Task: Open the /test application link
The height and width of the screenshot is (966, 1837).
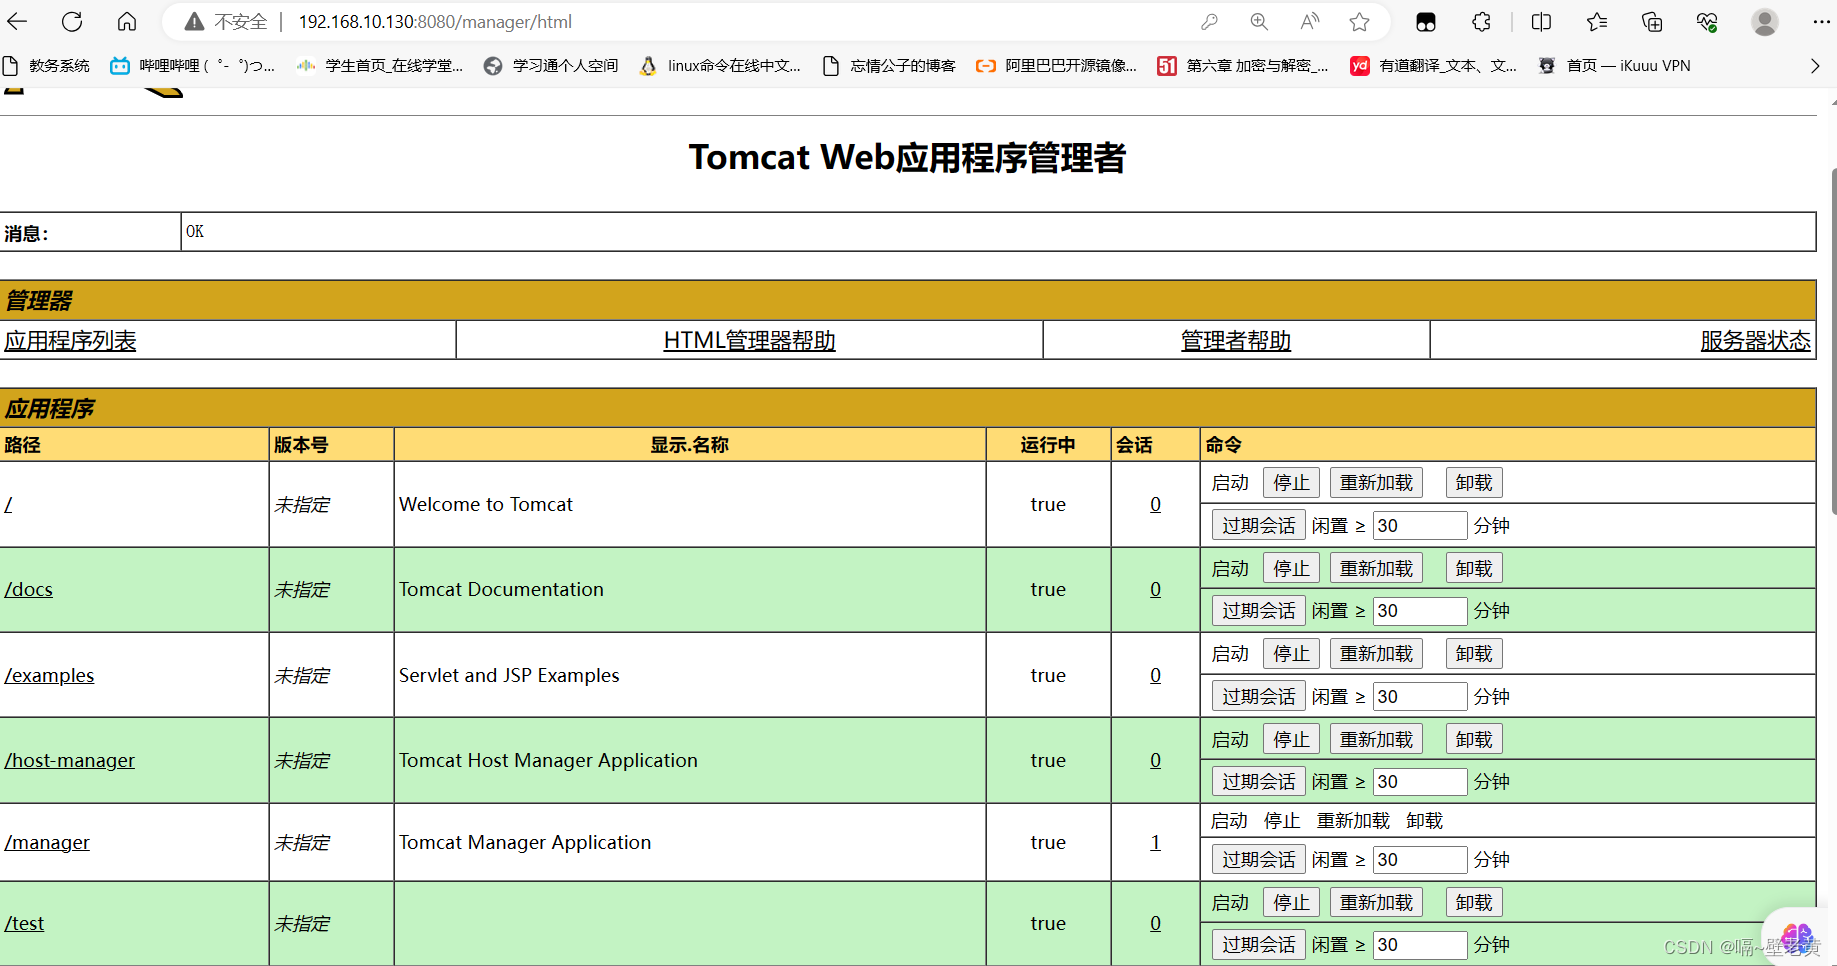Action: [24, 924]
